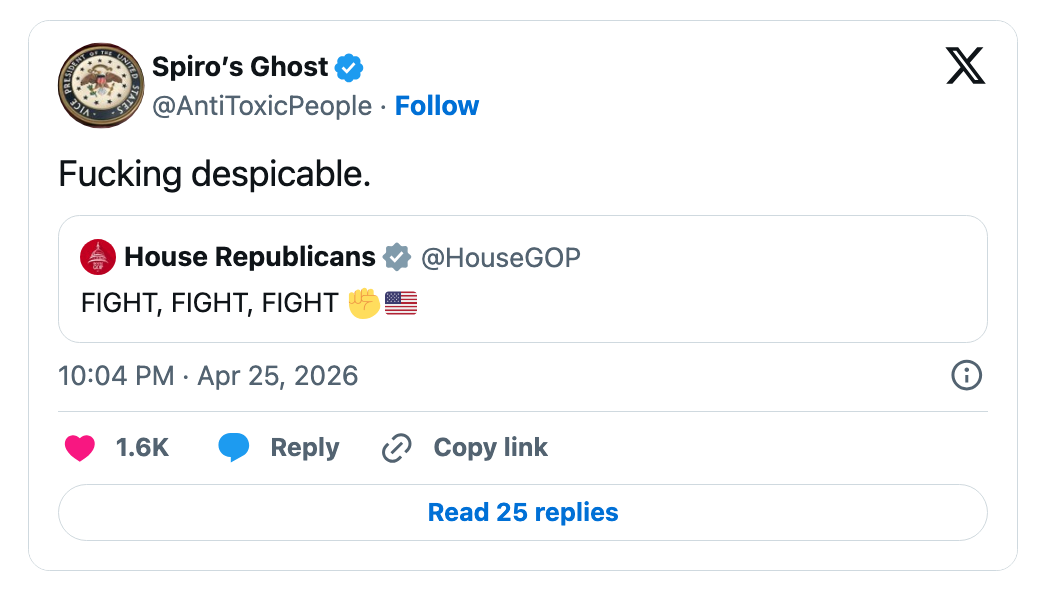Image resolution: width=1038 pixels, height=606 pixels.
Task: Open the Spiro's Ghost display name
Action: click(240, 67)
